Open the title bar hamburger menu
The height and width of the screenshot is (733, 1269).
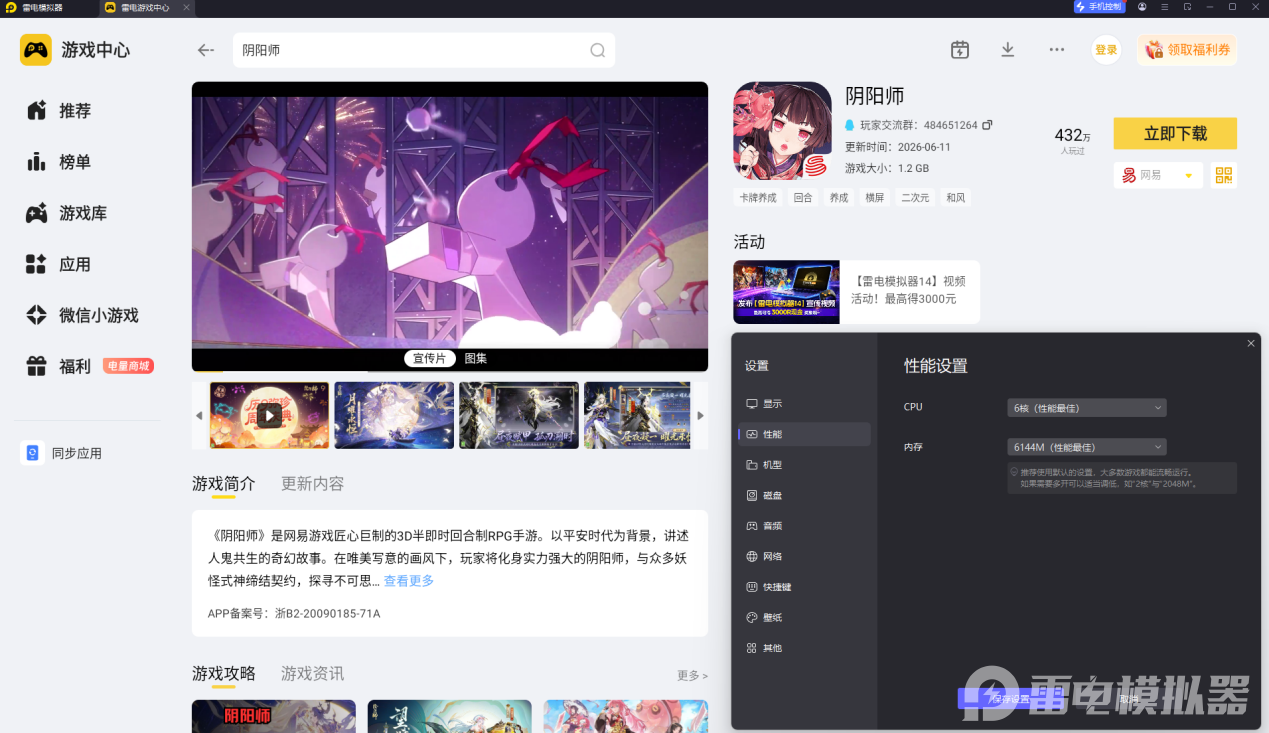(1164, 7)
